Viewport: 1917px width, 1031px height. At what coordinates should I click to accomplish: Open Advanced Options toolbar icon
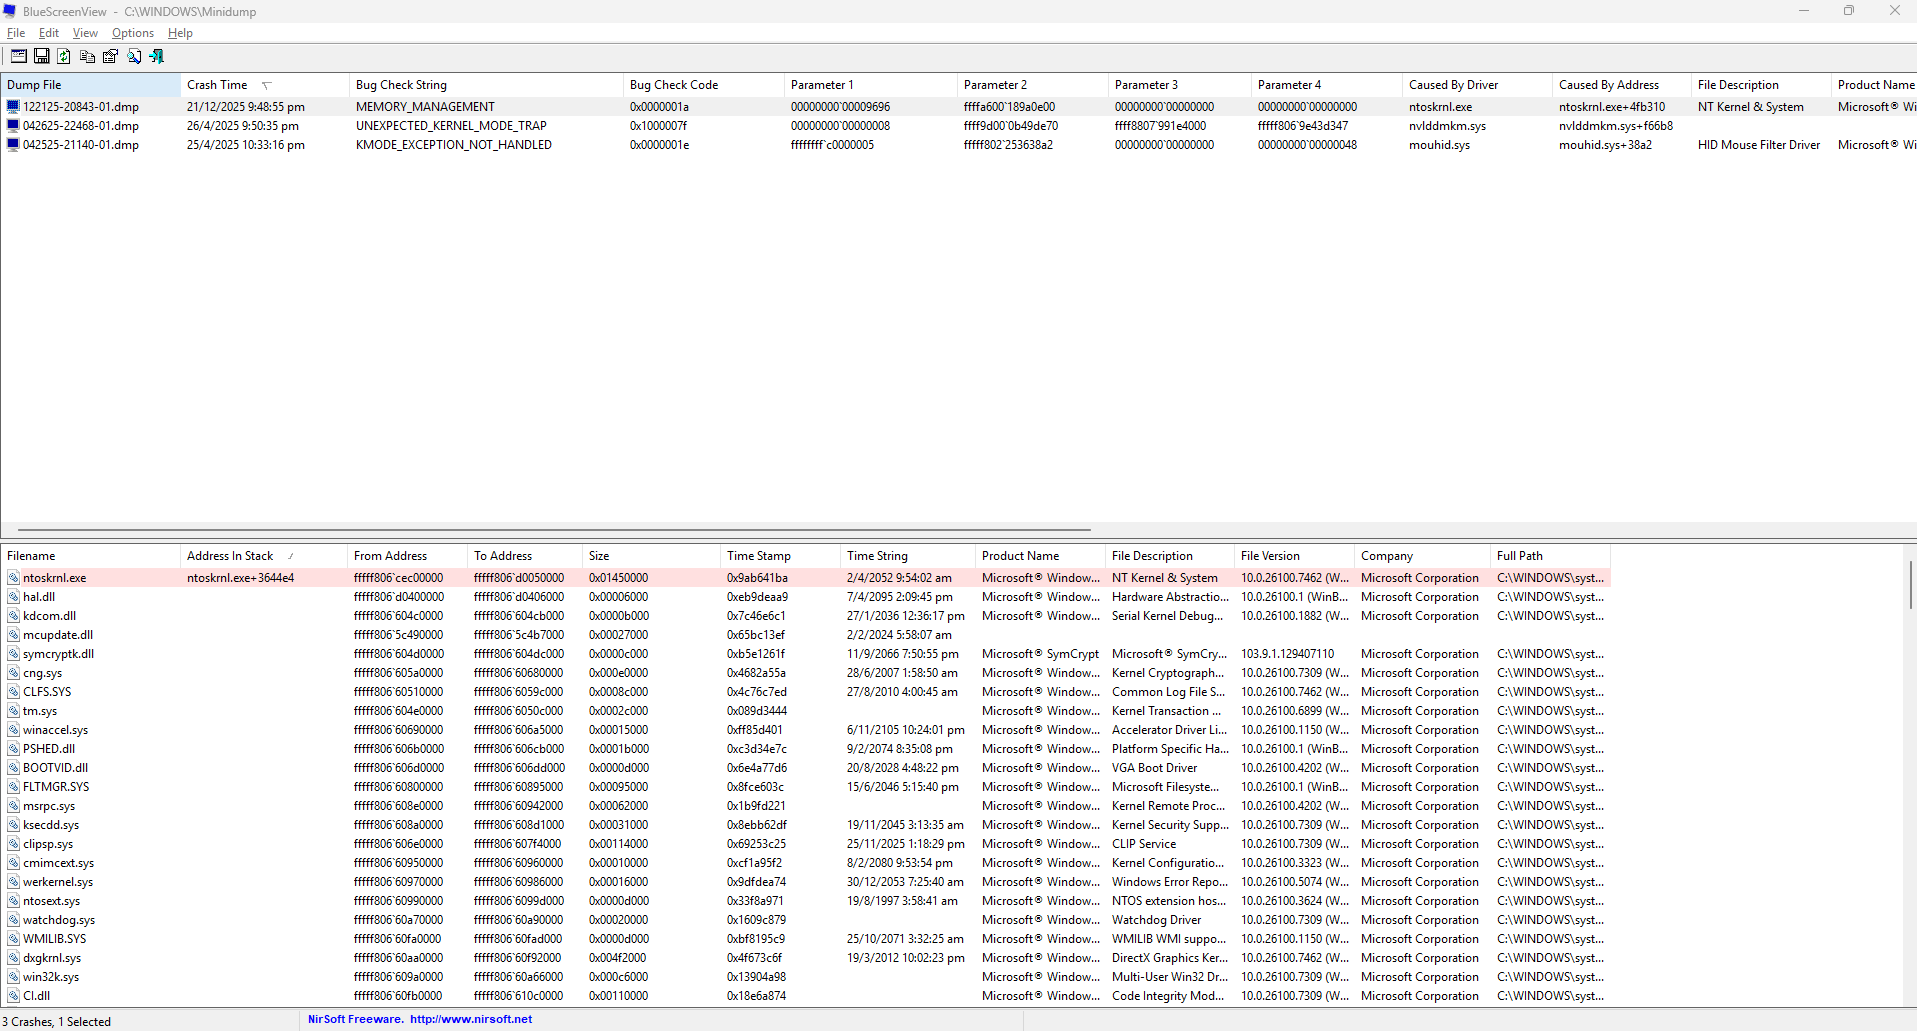[x=19, y=57]
